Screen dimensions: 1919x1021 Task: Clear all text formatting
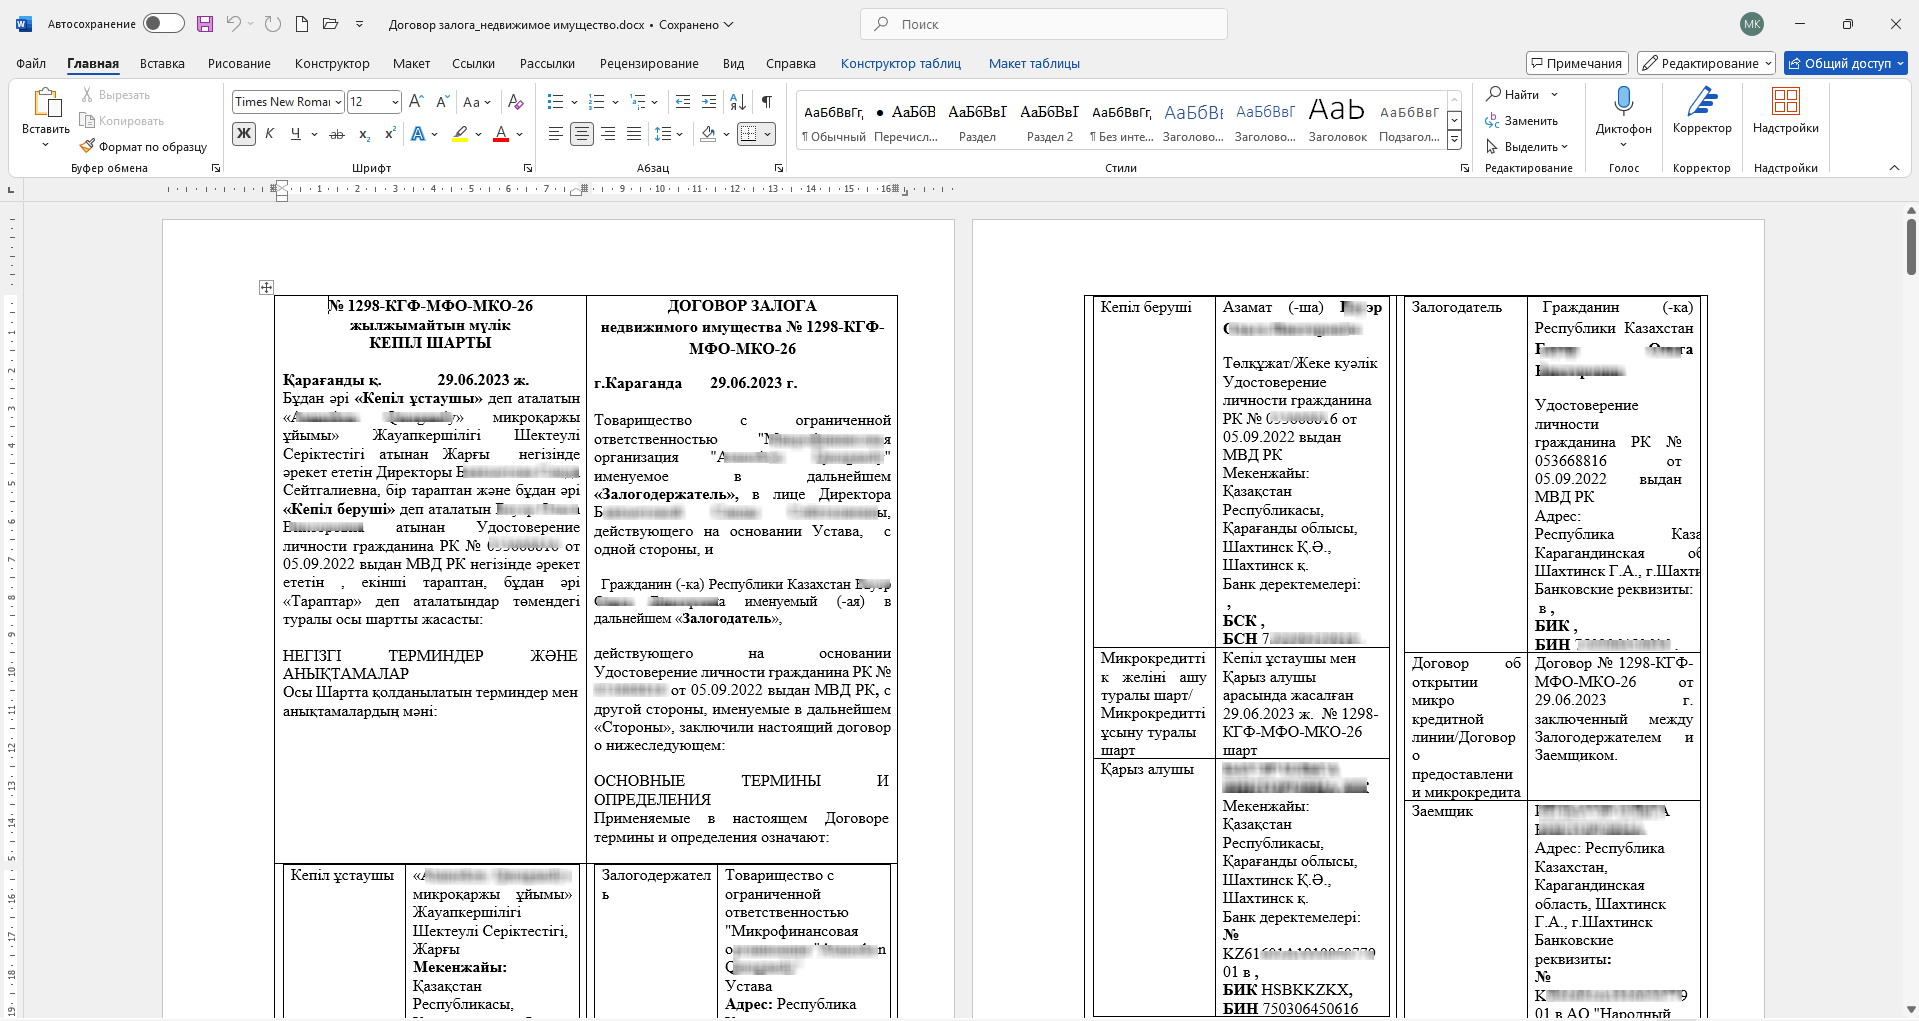coord(516,102)
